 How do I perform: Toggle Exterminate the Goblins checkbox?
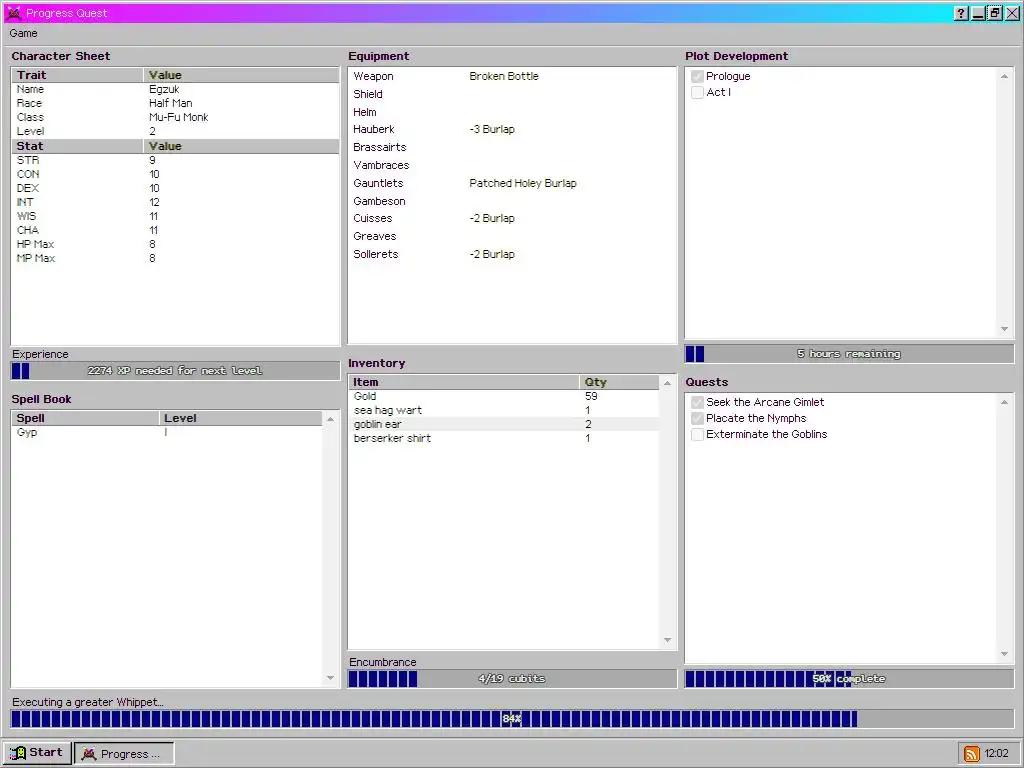pyautogui.click(x=697, y=434)
